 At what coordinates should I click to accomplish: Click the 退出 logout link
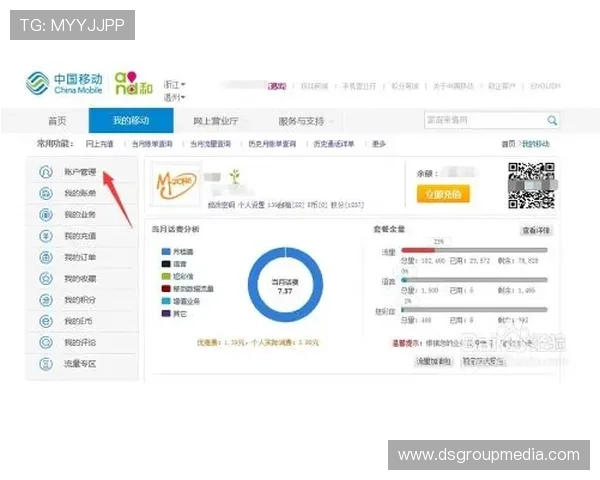277,86
